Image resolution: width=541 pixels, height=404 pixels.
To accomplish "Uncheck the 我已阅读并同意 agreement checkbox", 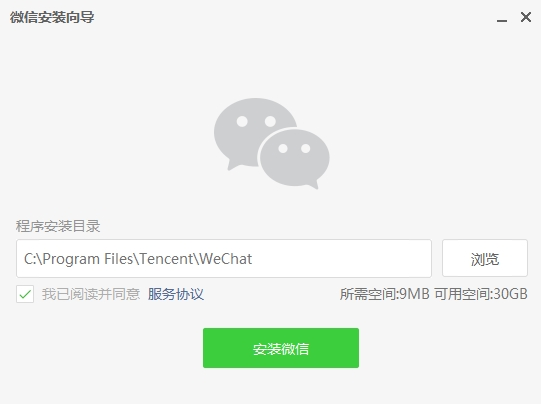I will pyautogui.click(x=25, y=294).
